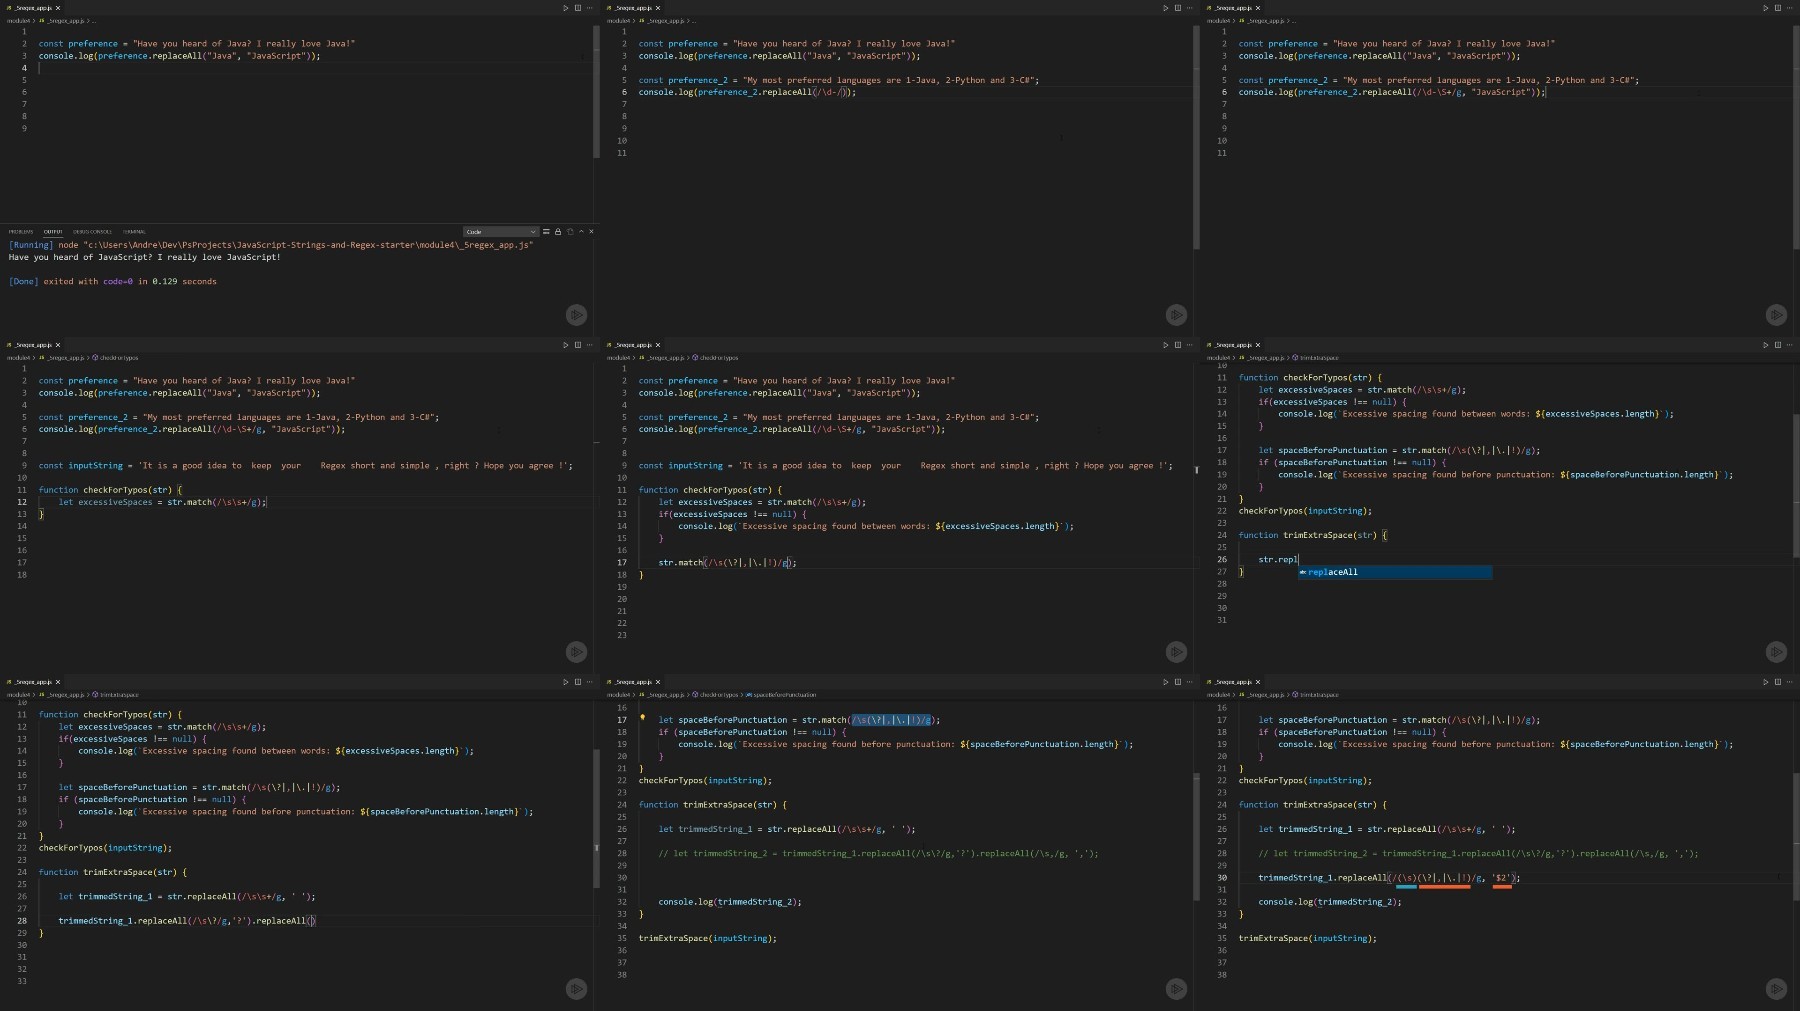Click the lightbulb quick-fix icon on line 17

pos(643,718)
